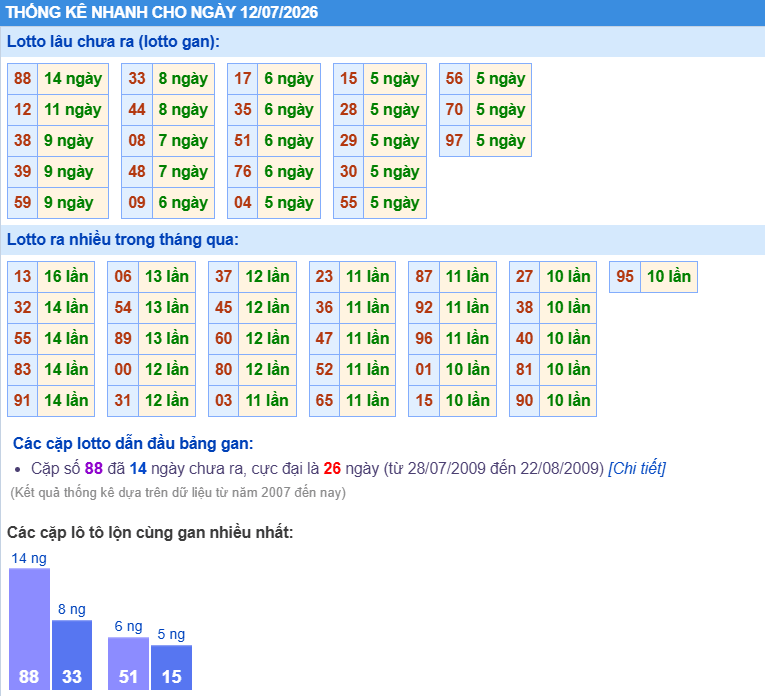
Task: Select number 13 with 16 lần
Action: (x=22, y=277)
